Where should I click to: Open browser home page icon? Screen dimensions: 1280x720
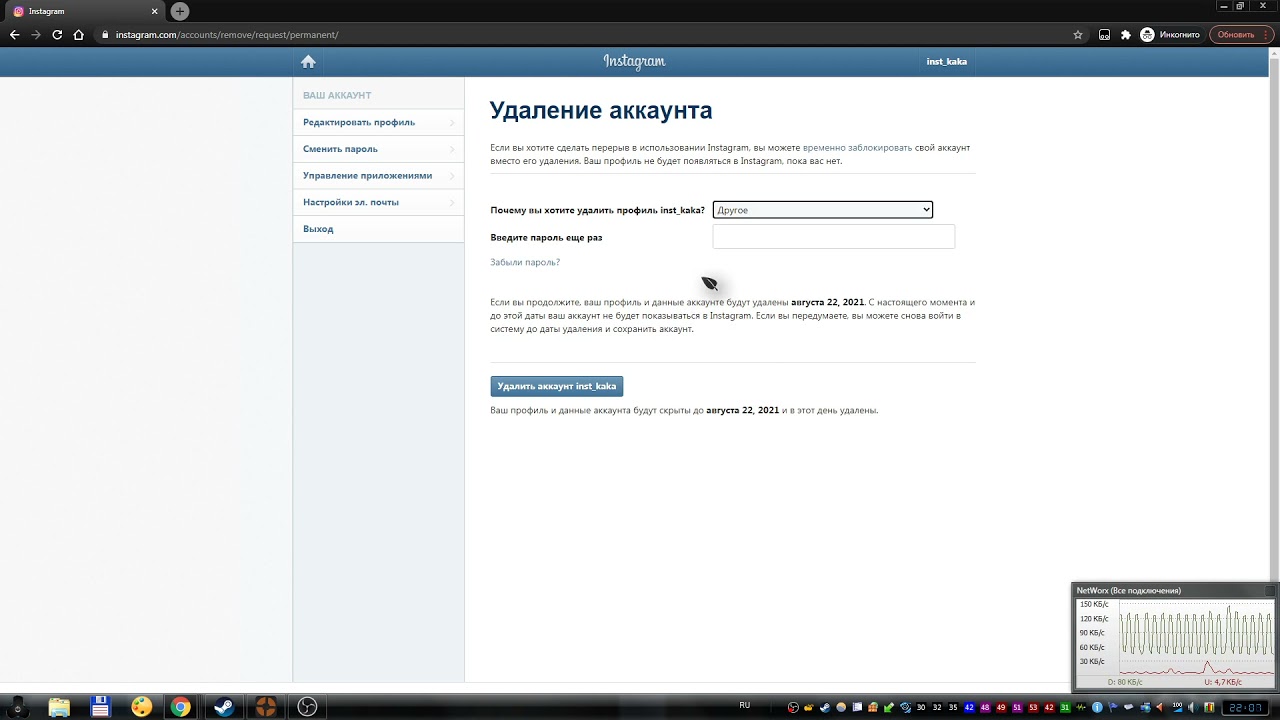coord(79,34)
